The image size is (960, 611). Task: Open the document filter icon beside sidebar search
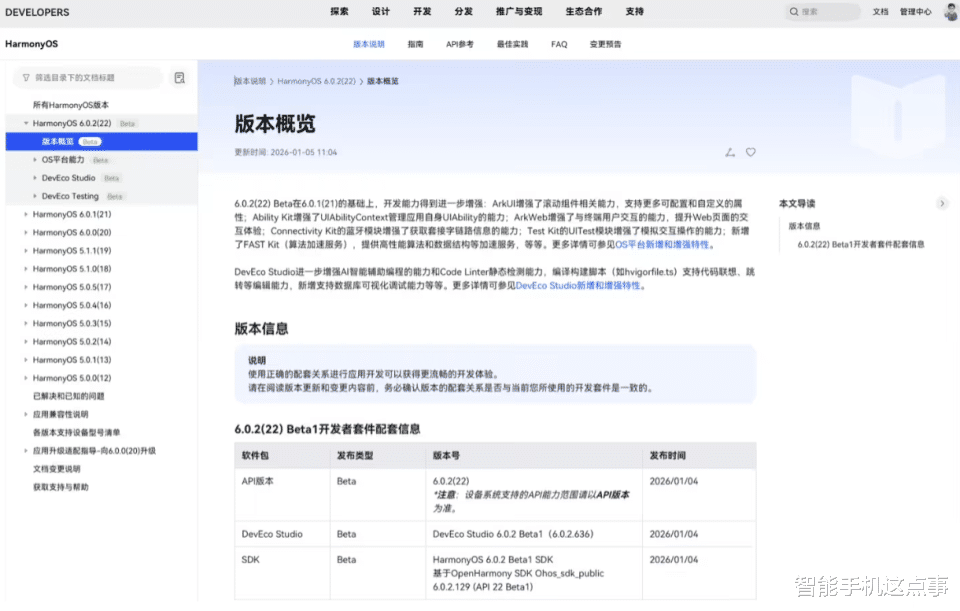(180, 78)
